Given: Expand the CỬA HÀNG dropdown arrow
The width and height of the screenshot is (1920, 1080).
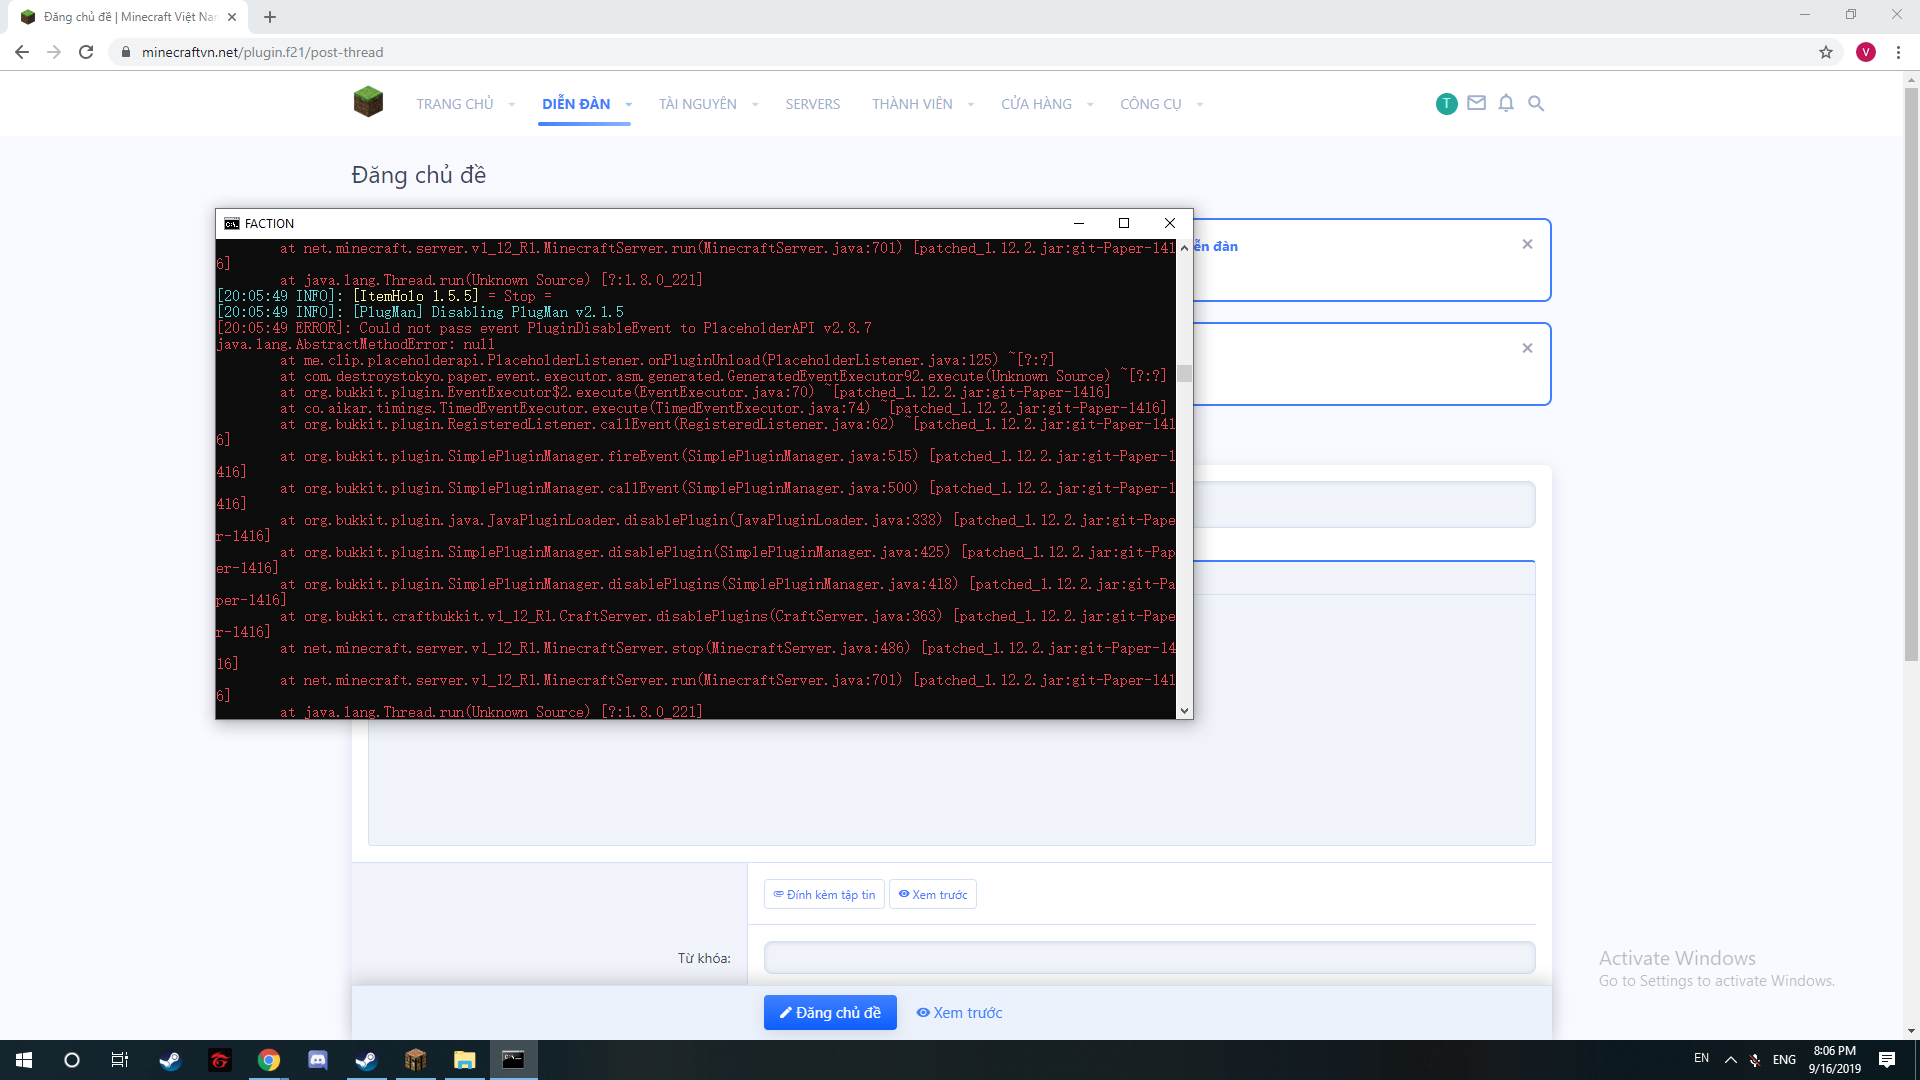Looking at the screenshot, I should [1090, 105].
